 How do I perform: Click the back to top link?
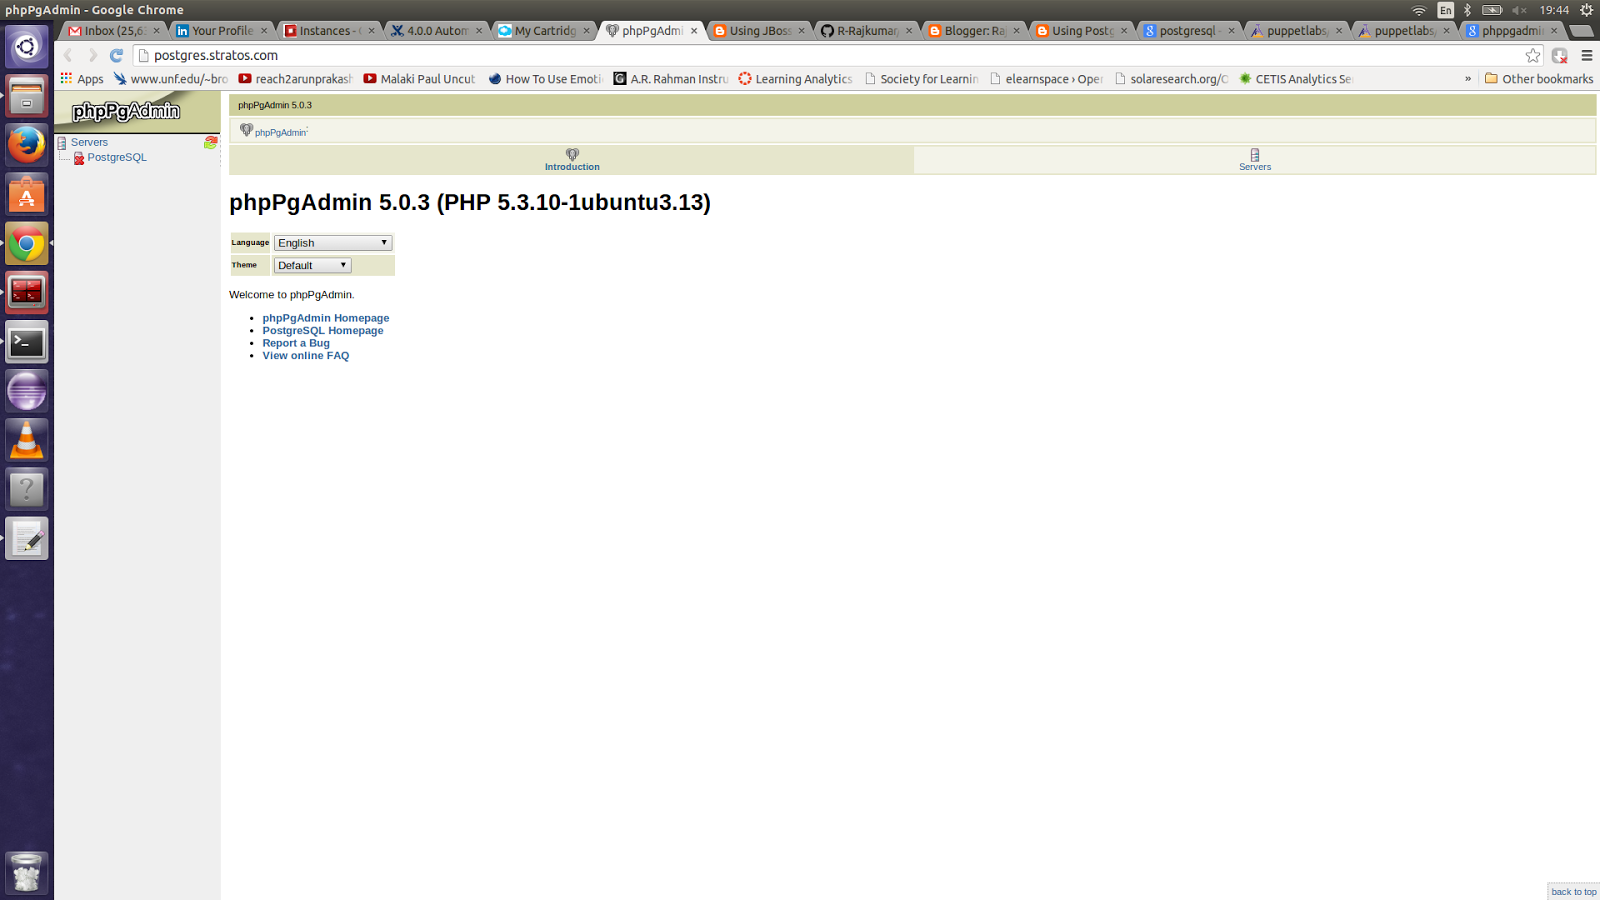click(x=1574, y=892)
